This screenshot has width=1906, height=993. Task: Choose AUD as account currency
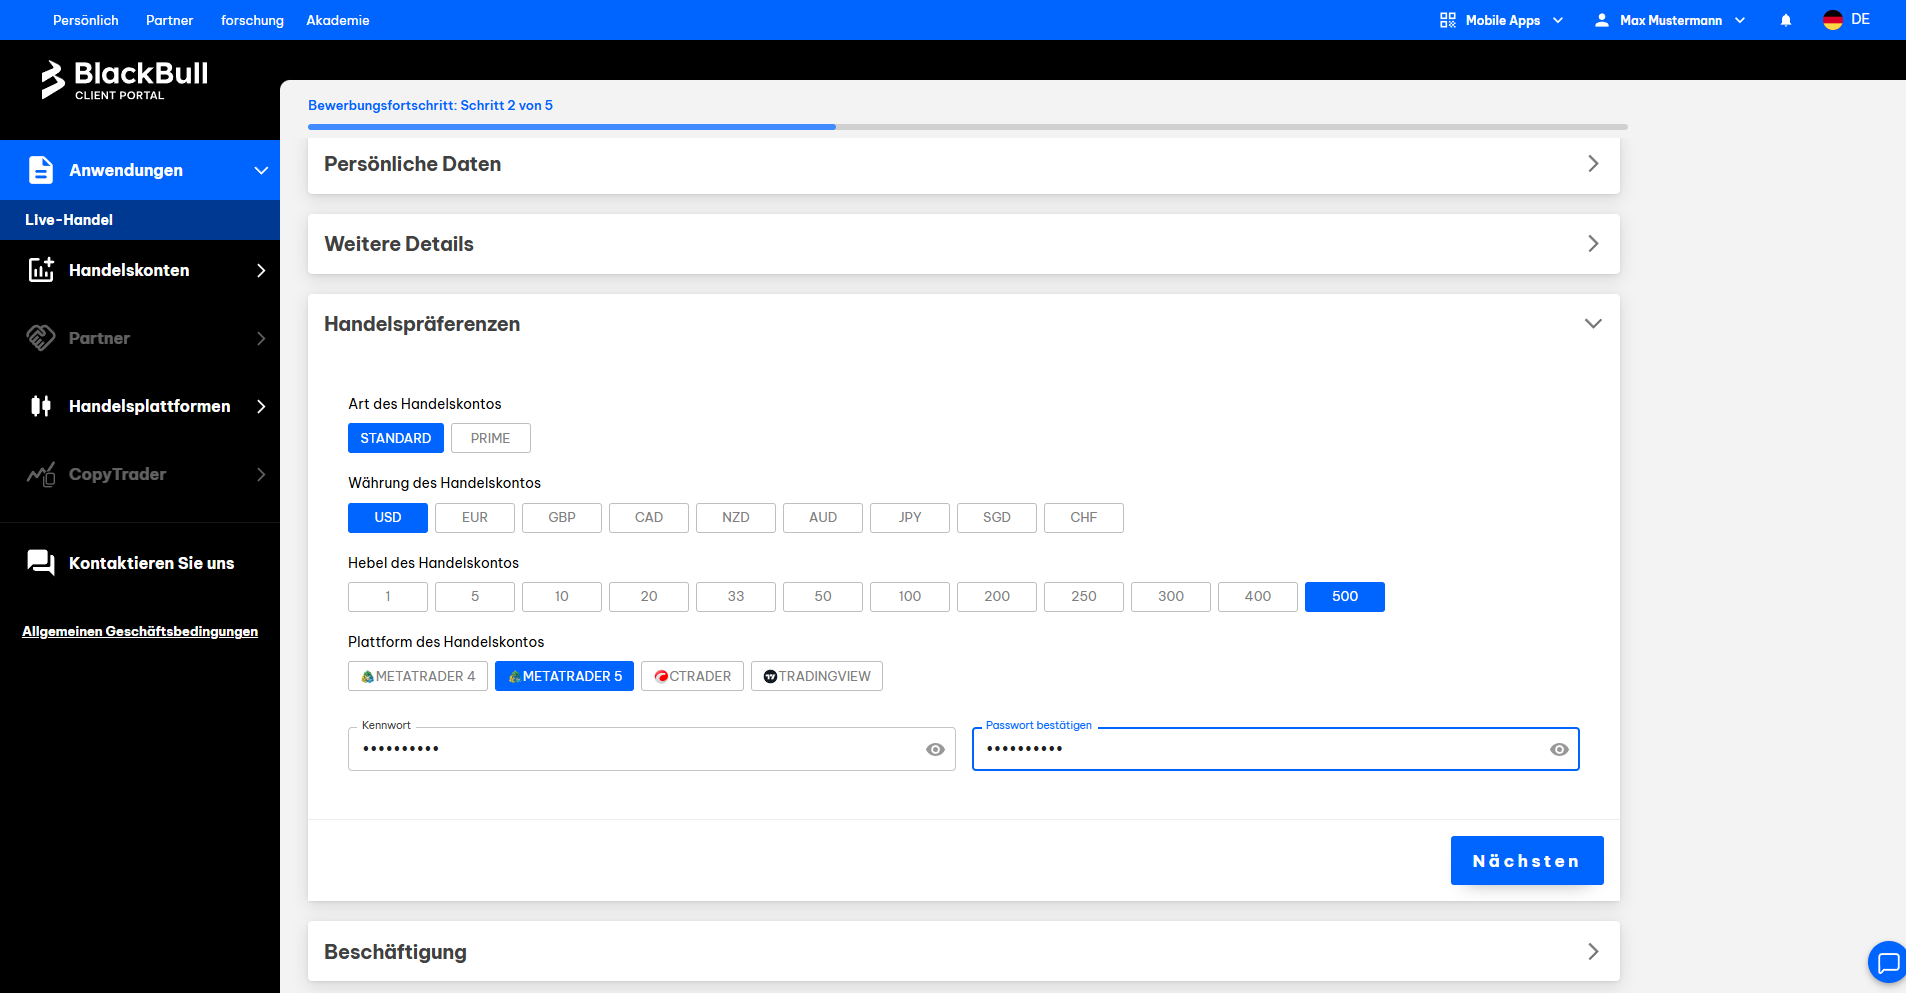823,517
